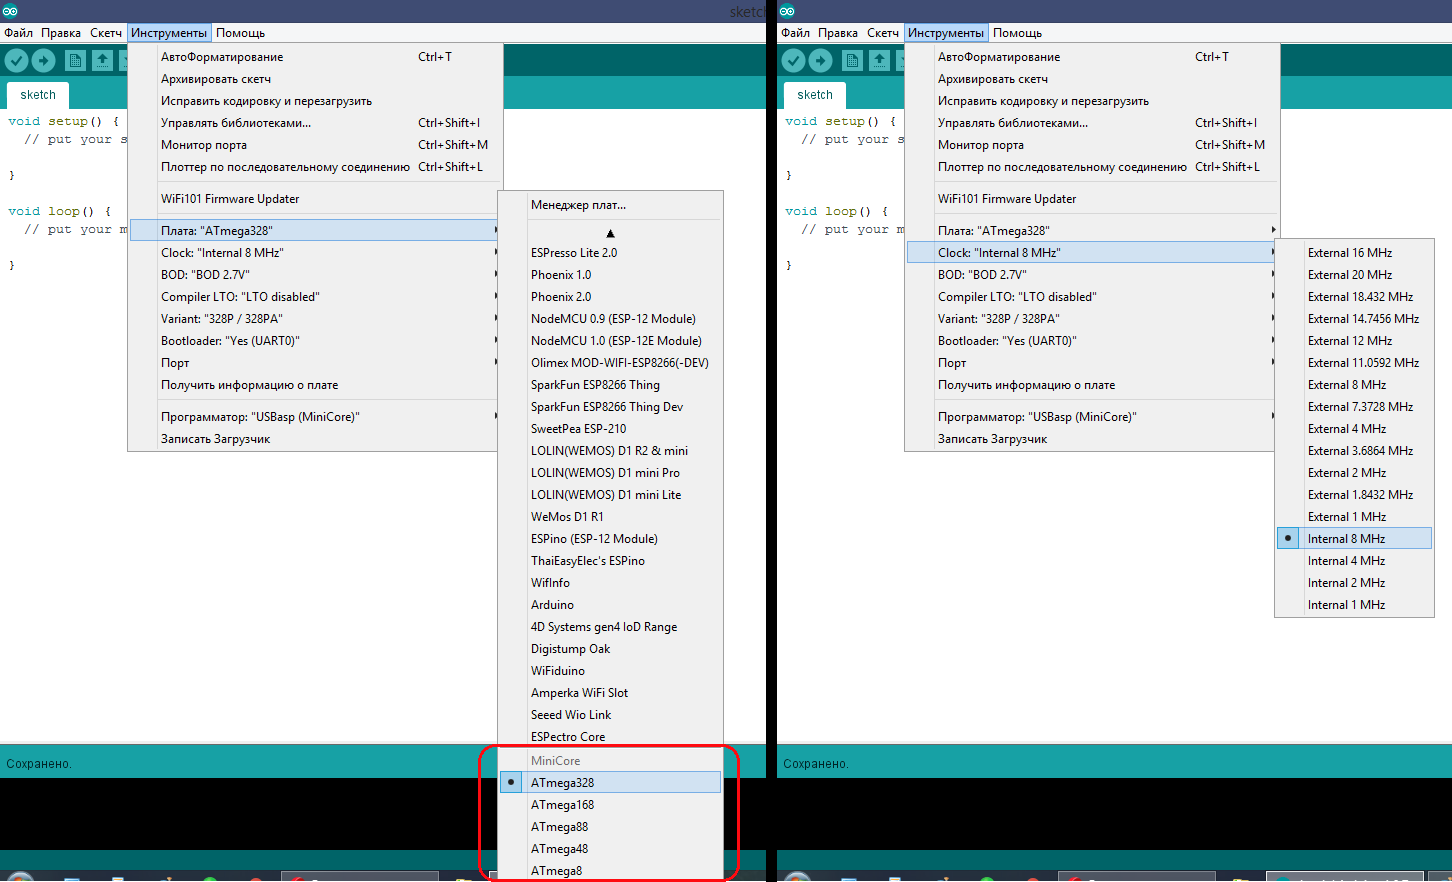The image size is (1452, 882).
Task: Switch to sketch tab in right window
Action: coord(815,95)
